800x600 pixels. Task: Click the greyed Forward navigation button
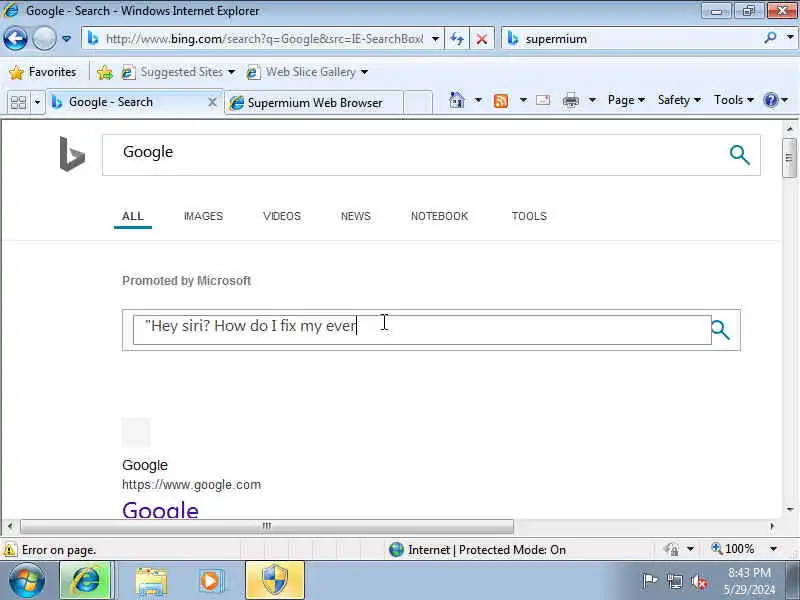coord(44,39)
